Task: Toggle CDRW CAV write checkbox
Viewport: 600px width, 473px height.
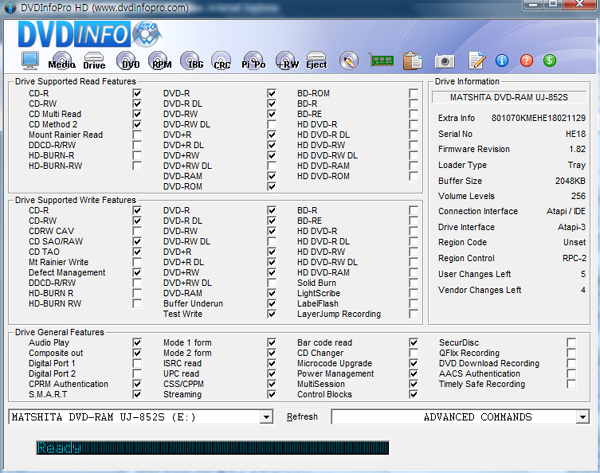Action: coord(137,231)
